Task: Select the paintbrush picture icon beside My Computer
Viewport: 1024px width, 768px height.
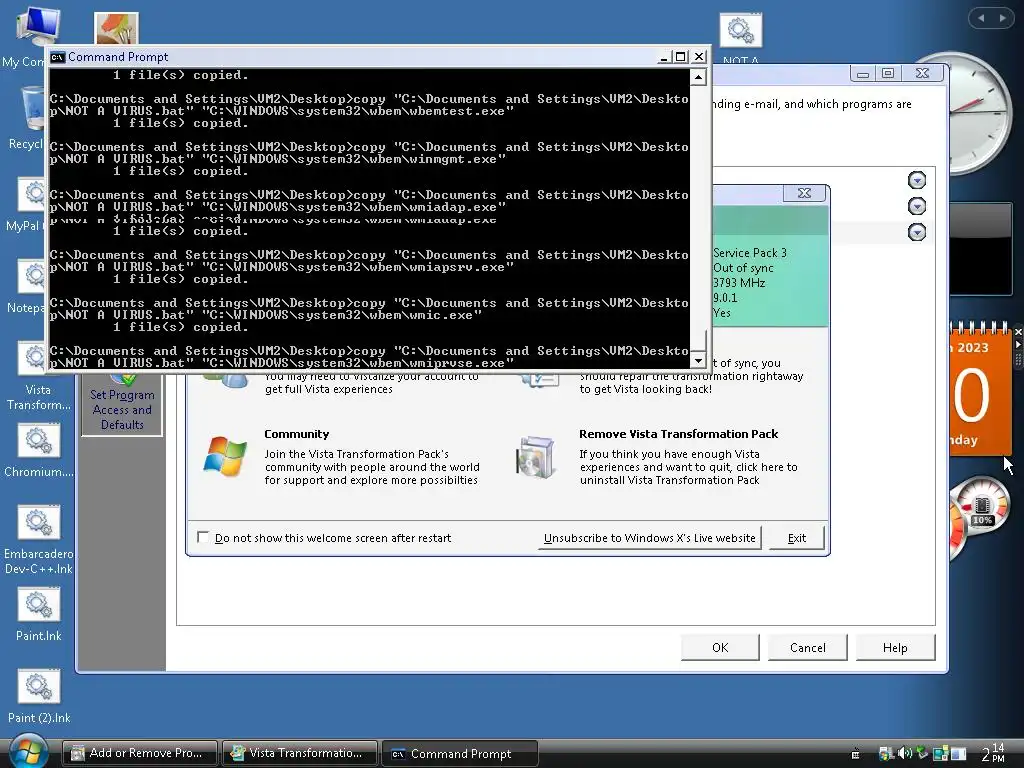Action: coord(116,28)
